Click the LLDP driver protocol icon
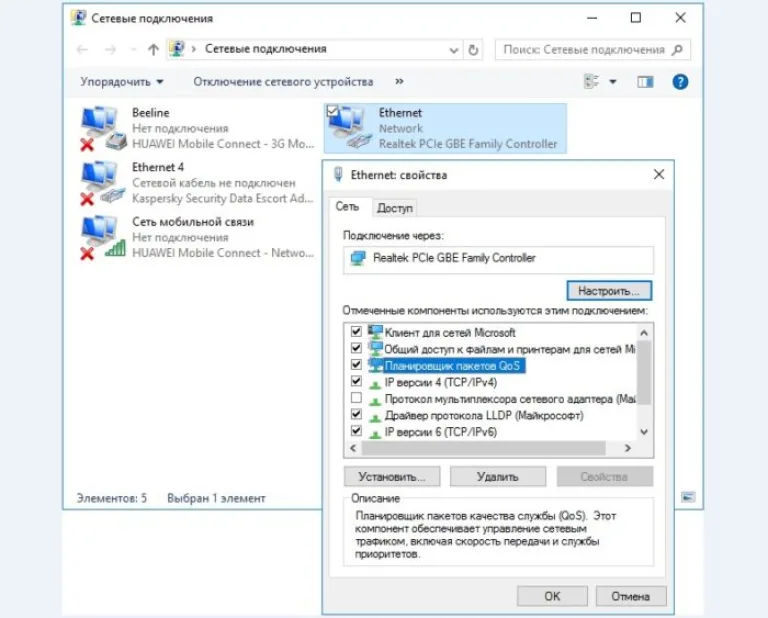 (375, 416)
